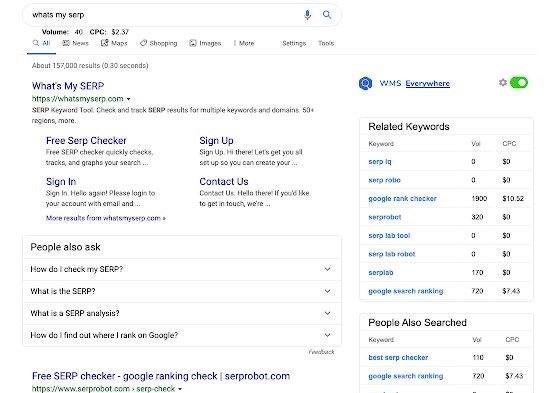The width and height of the screenshot is (550, 393).
Task: Toggle off the WMS Everywhere green switch
Action: 518,83
